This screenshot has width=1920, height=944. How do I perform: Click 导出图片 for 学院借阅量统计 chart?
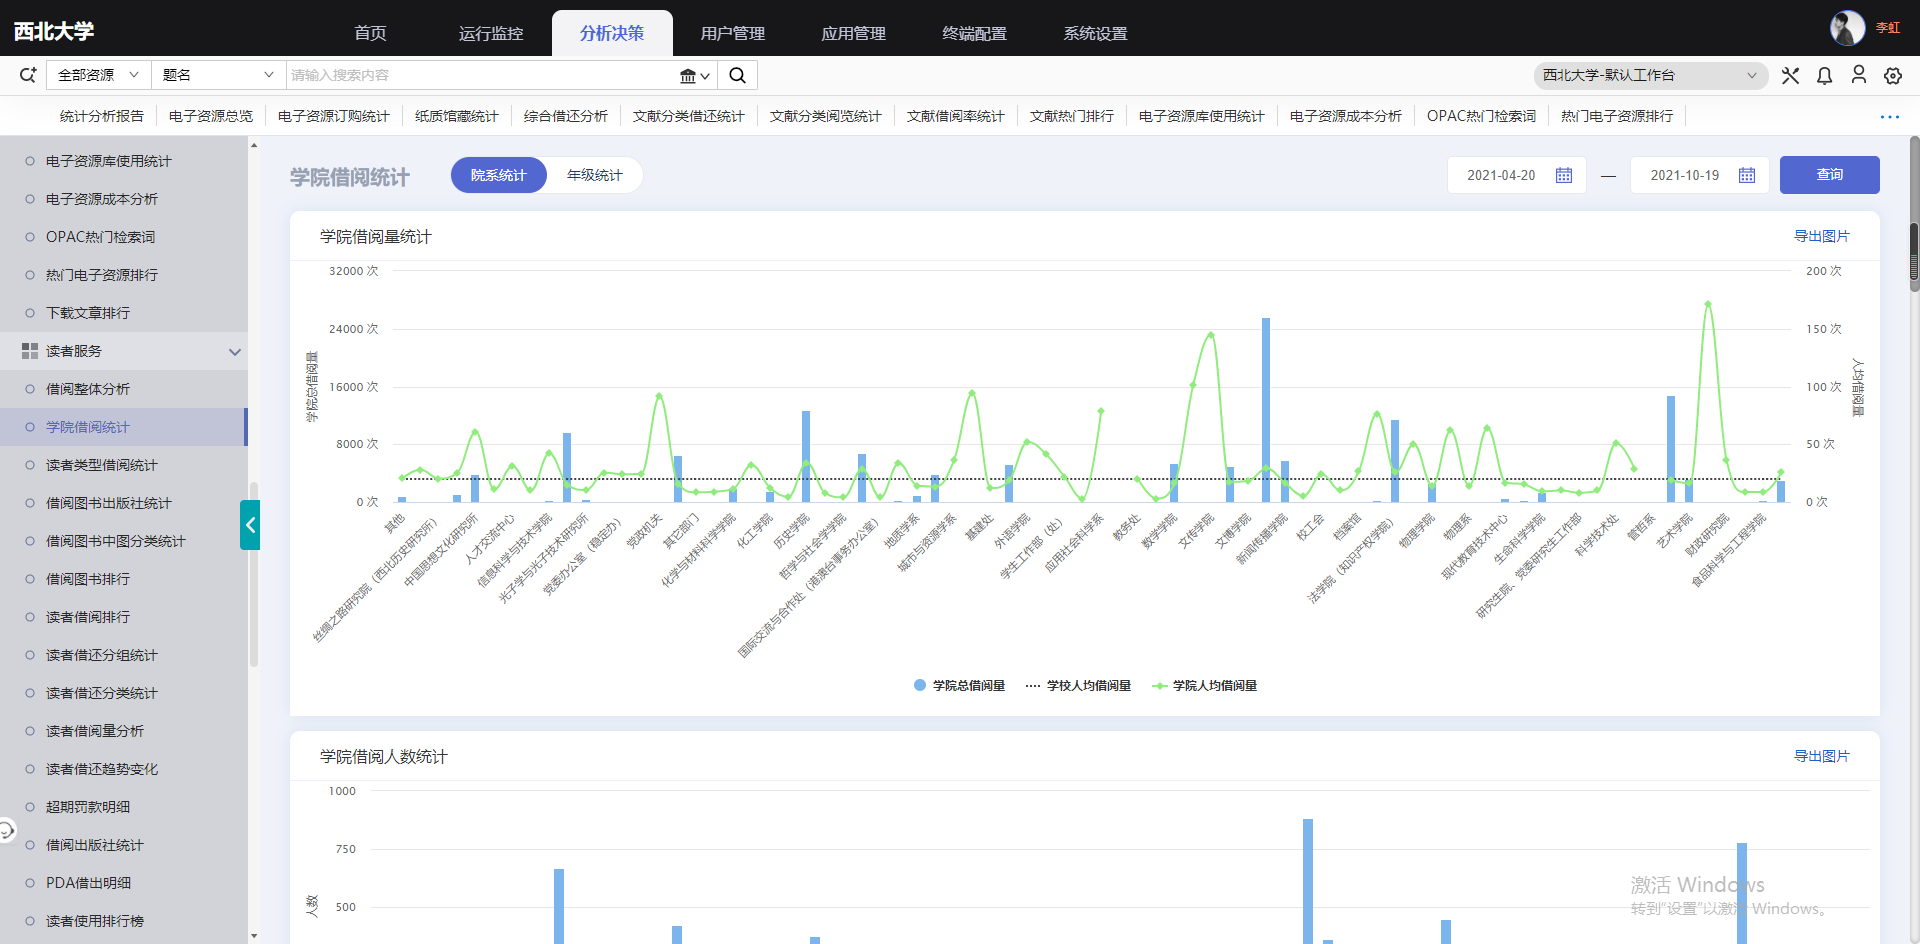tap(1821, 237)
